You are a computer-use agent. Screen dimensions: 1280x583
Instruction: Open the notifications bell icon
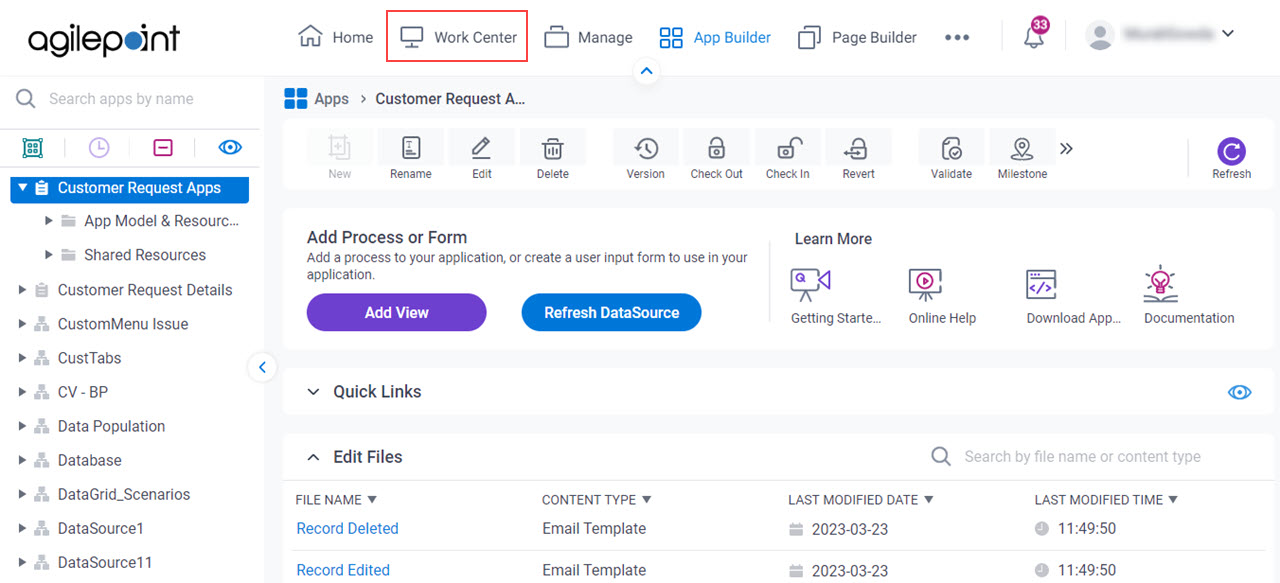[x=1034, y=38]
